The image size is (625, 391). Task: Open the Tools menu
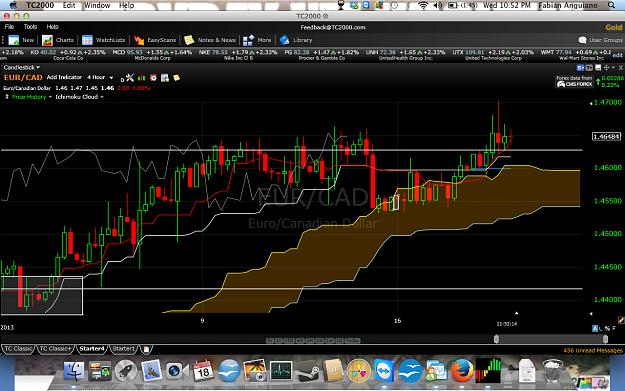pyautogui.click(x=30, y=27)
